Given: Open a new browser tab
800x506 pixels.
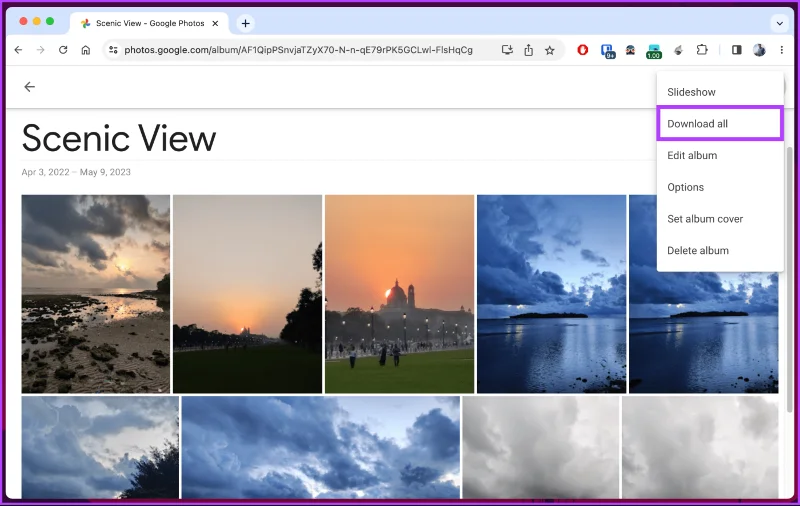Looking at the screenshot, I should click(245, 23).
